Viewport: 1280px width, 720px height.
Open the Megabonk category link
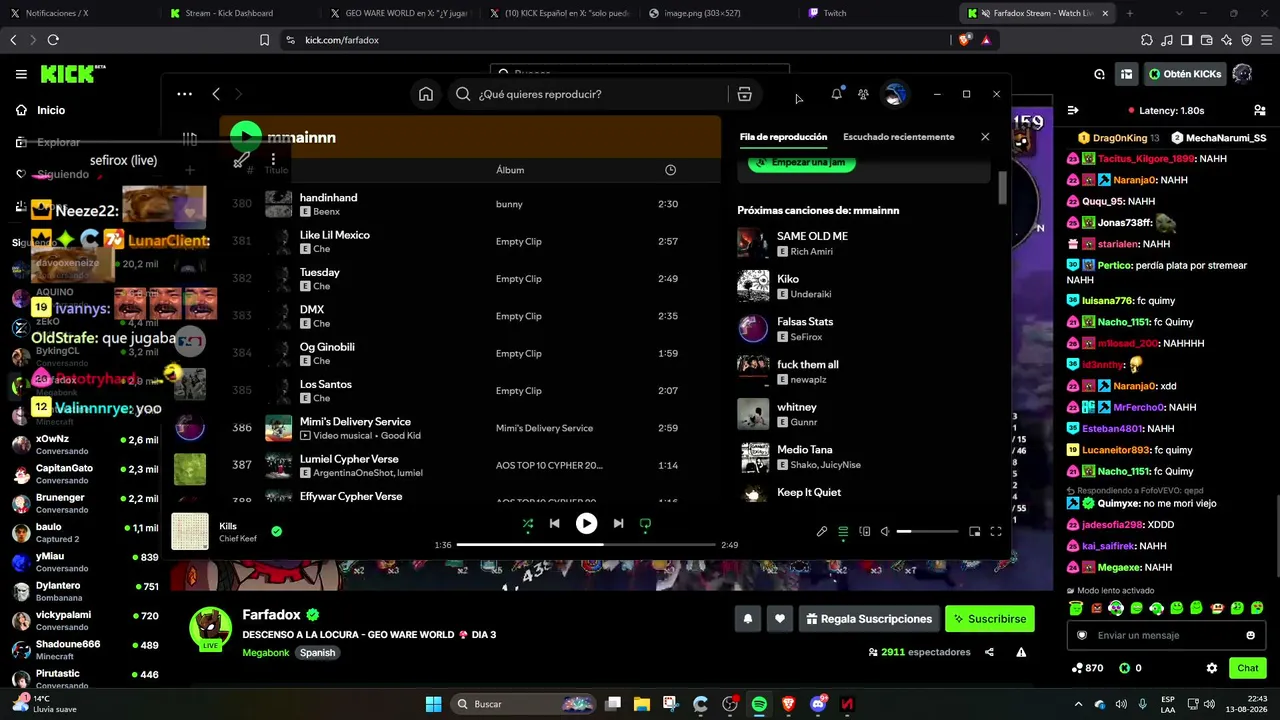coord(266,653)
